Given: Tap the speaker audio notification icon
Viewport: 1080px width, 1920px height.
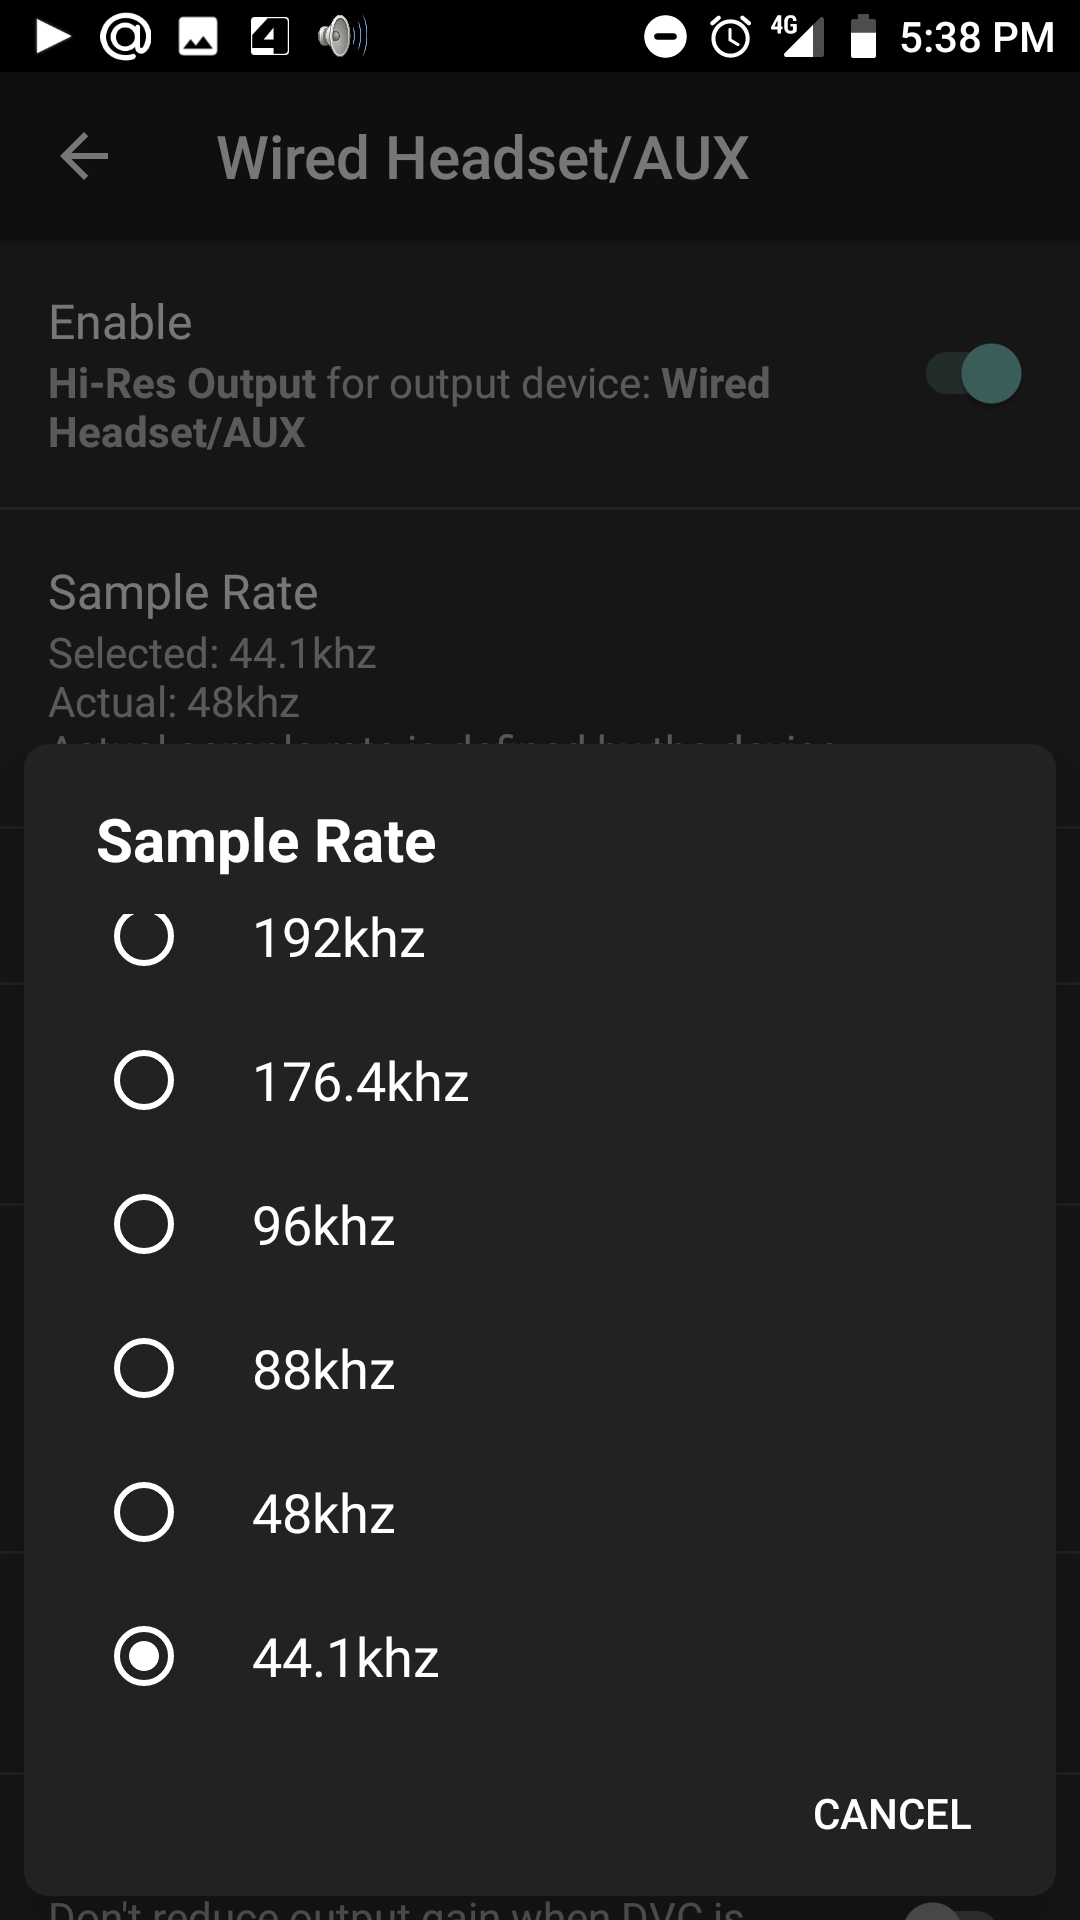Looking at the screenshot, I should click(x=342, y=37).
